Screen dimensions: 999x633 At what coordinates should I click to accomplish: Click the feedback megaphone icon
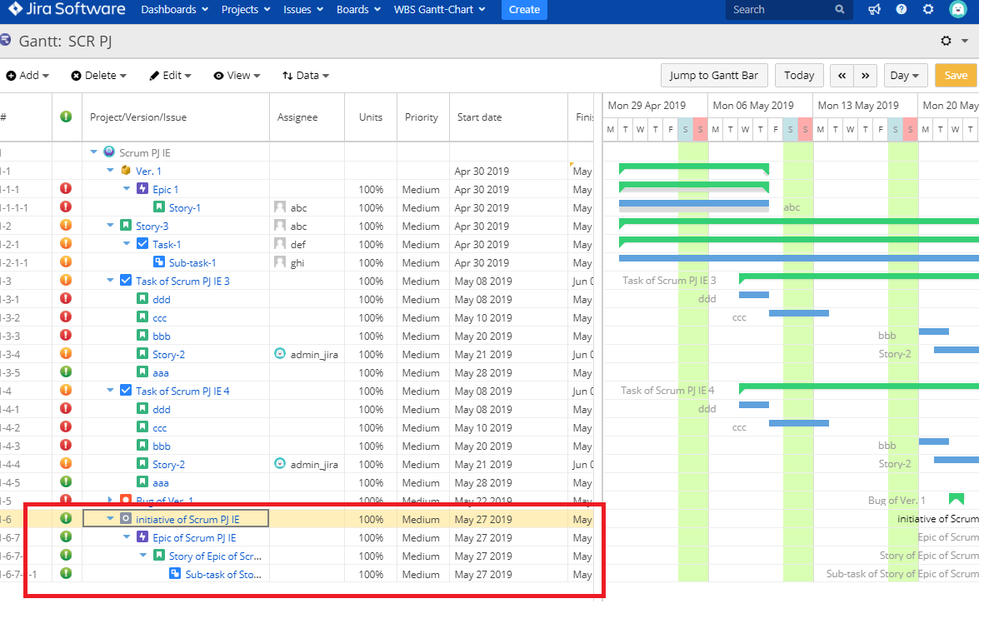tap(874, 10)
